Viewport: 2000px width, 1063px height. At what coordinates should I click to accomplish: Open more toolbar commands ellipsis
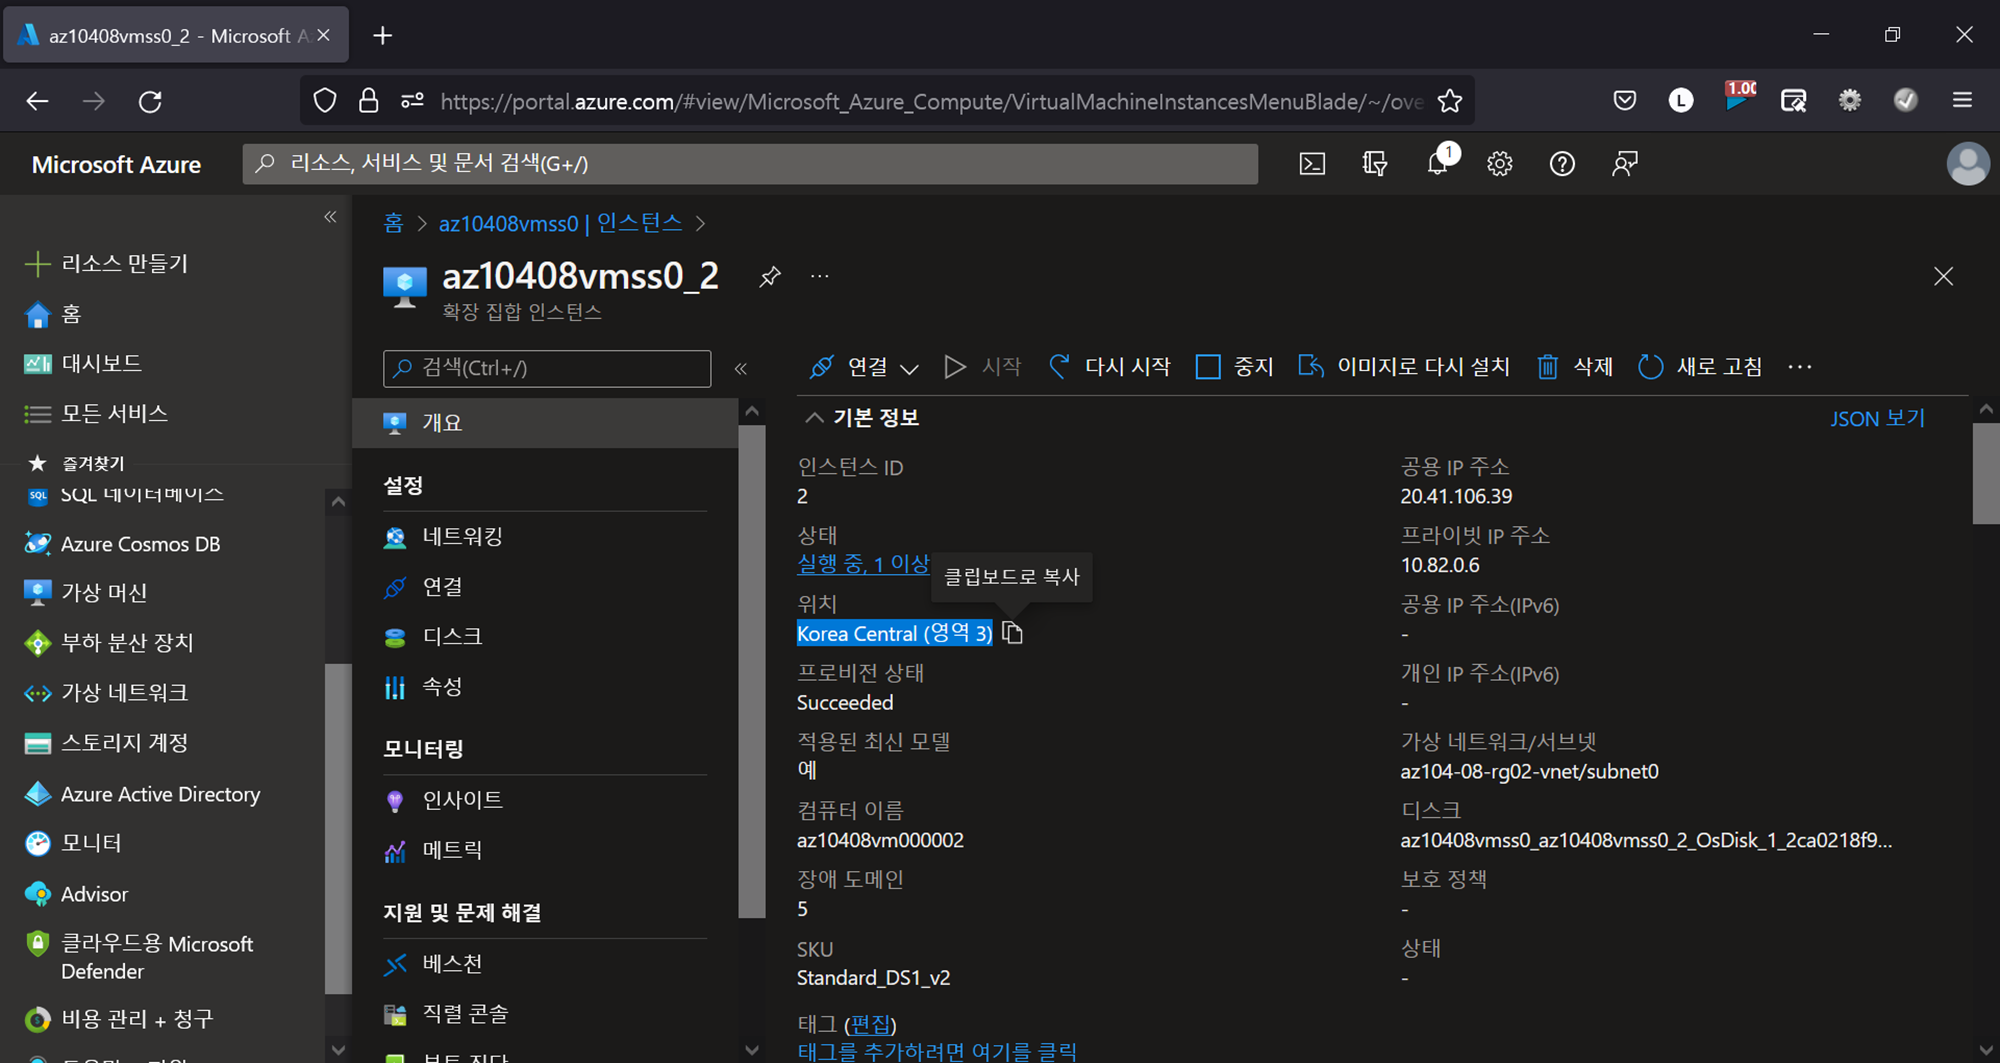[1800, 367]
